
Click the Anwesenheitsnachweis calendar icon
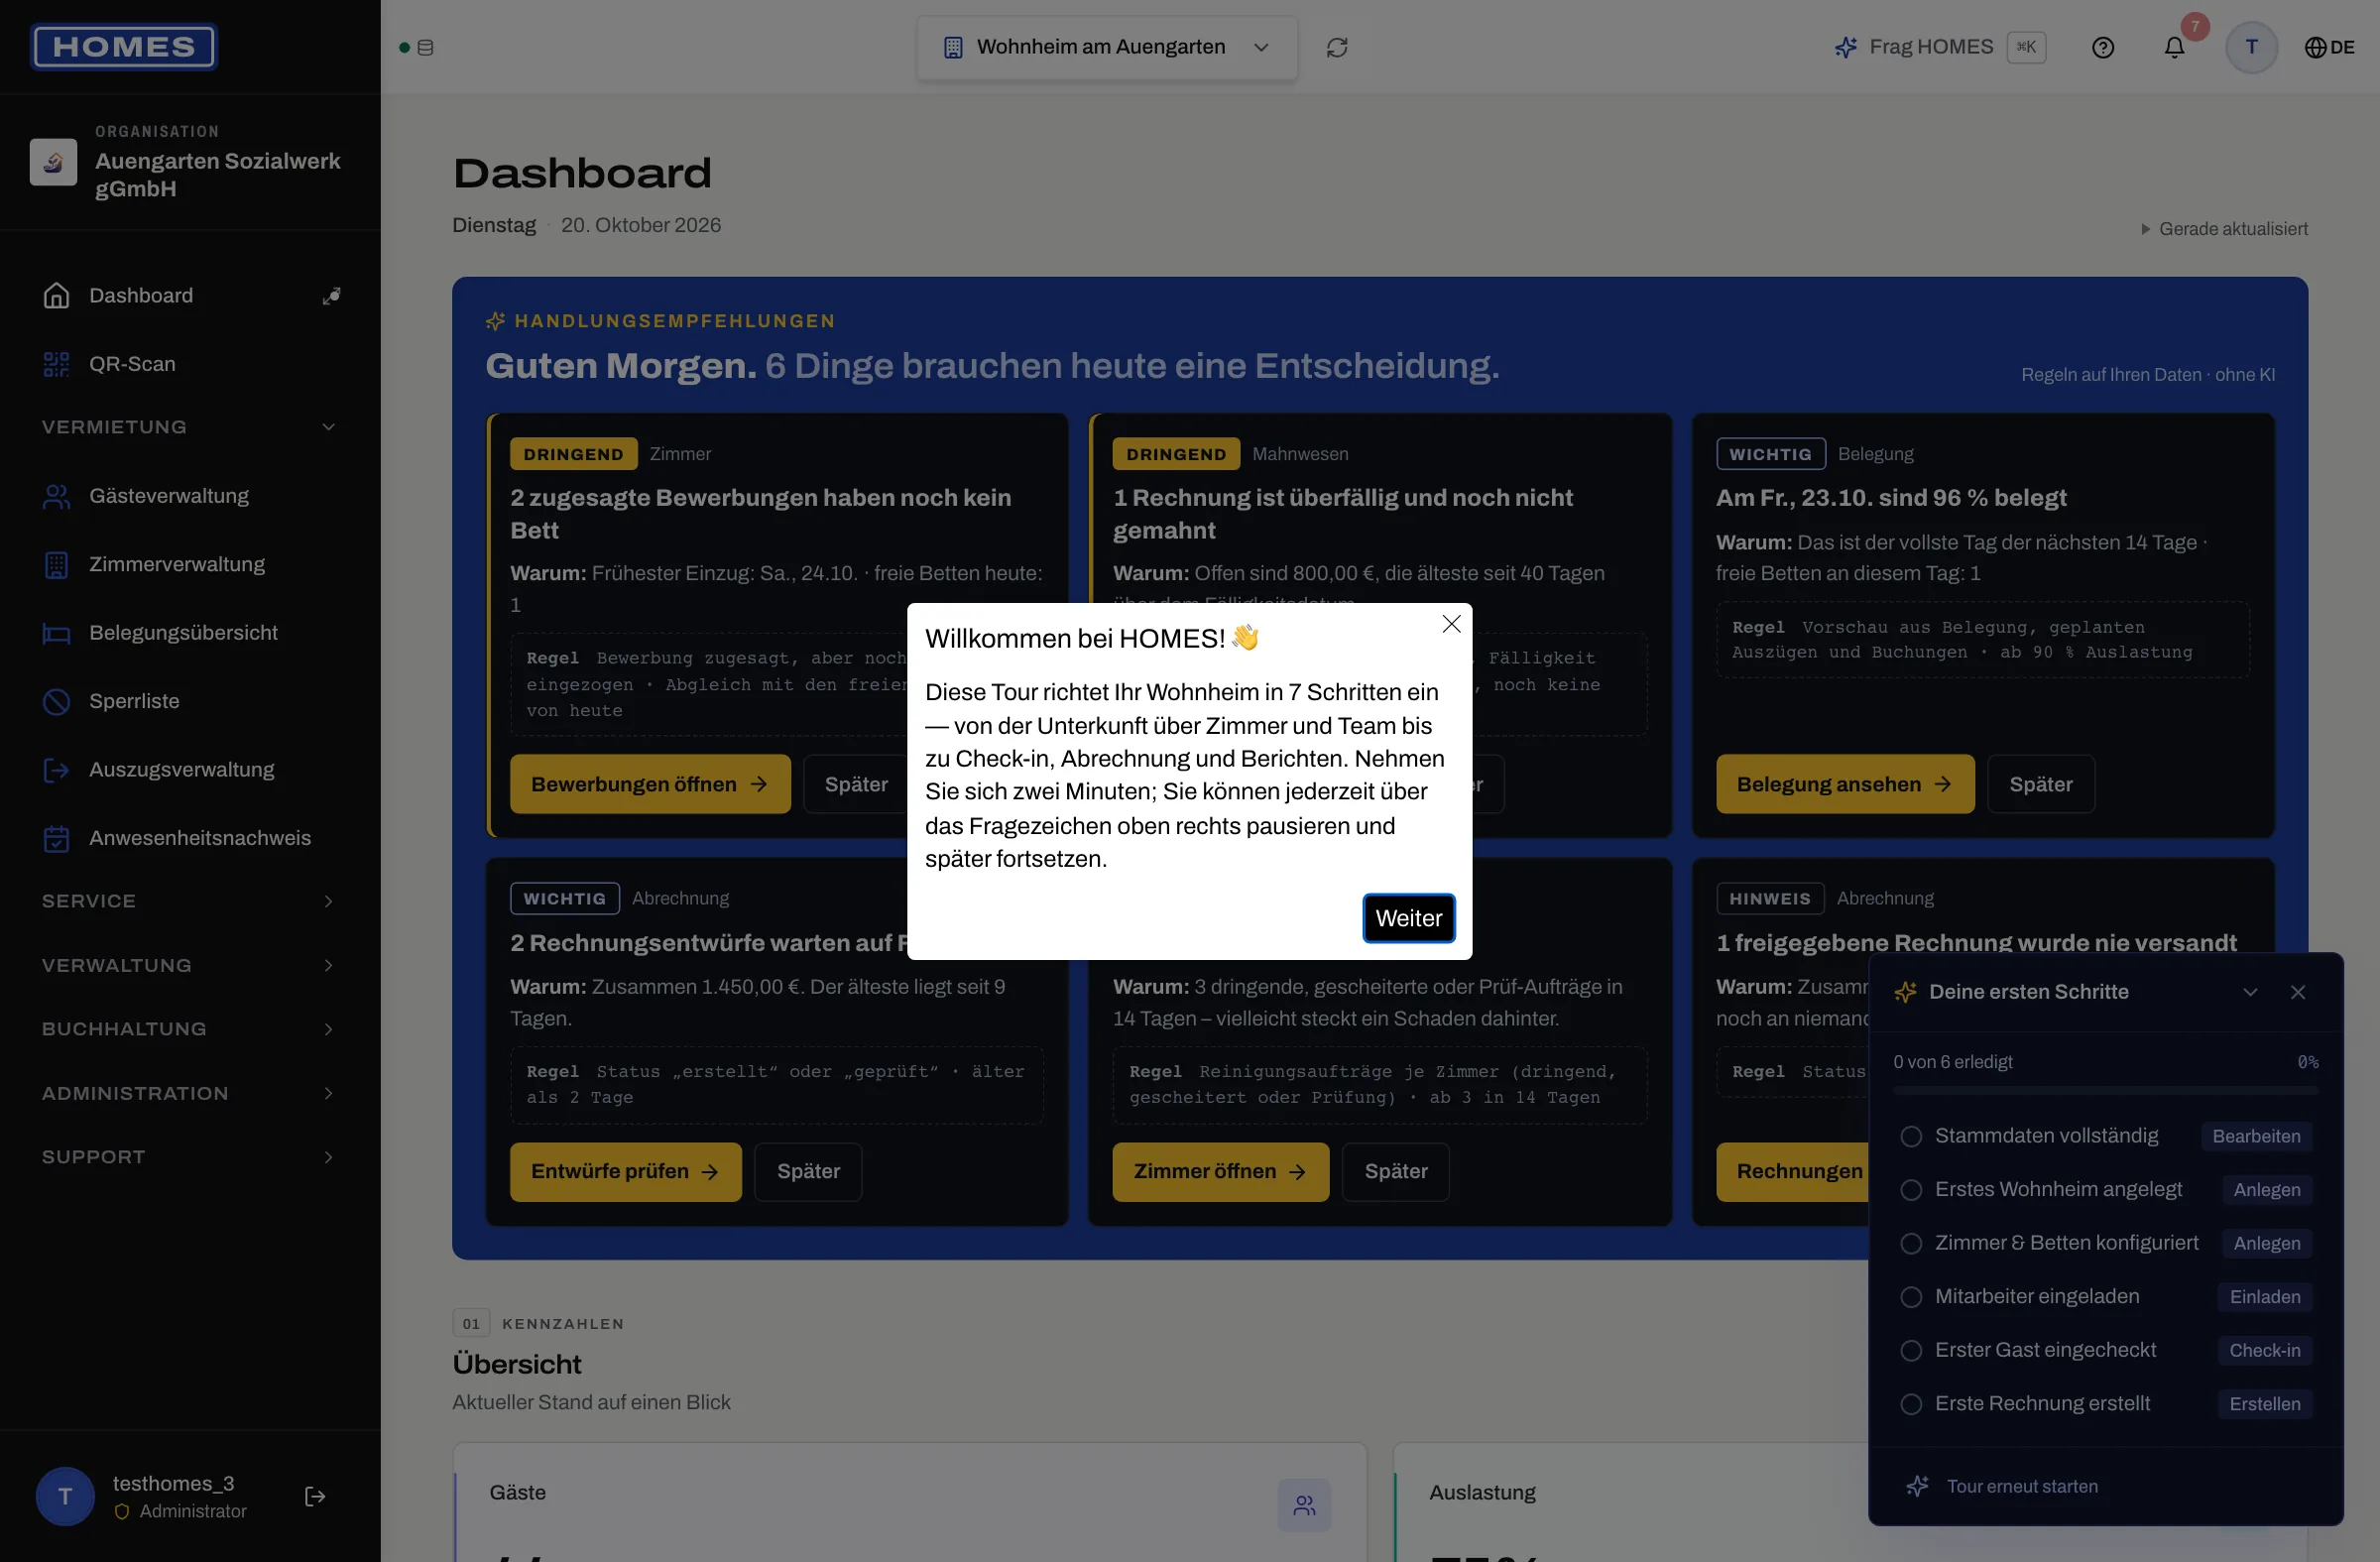[56, 838]
